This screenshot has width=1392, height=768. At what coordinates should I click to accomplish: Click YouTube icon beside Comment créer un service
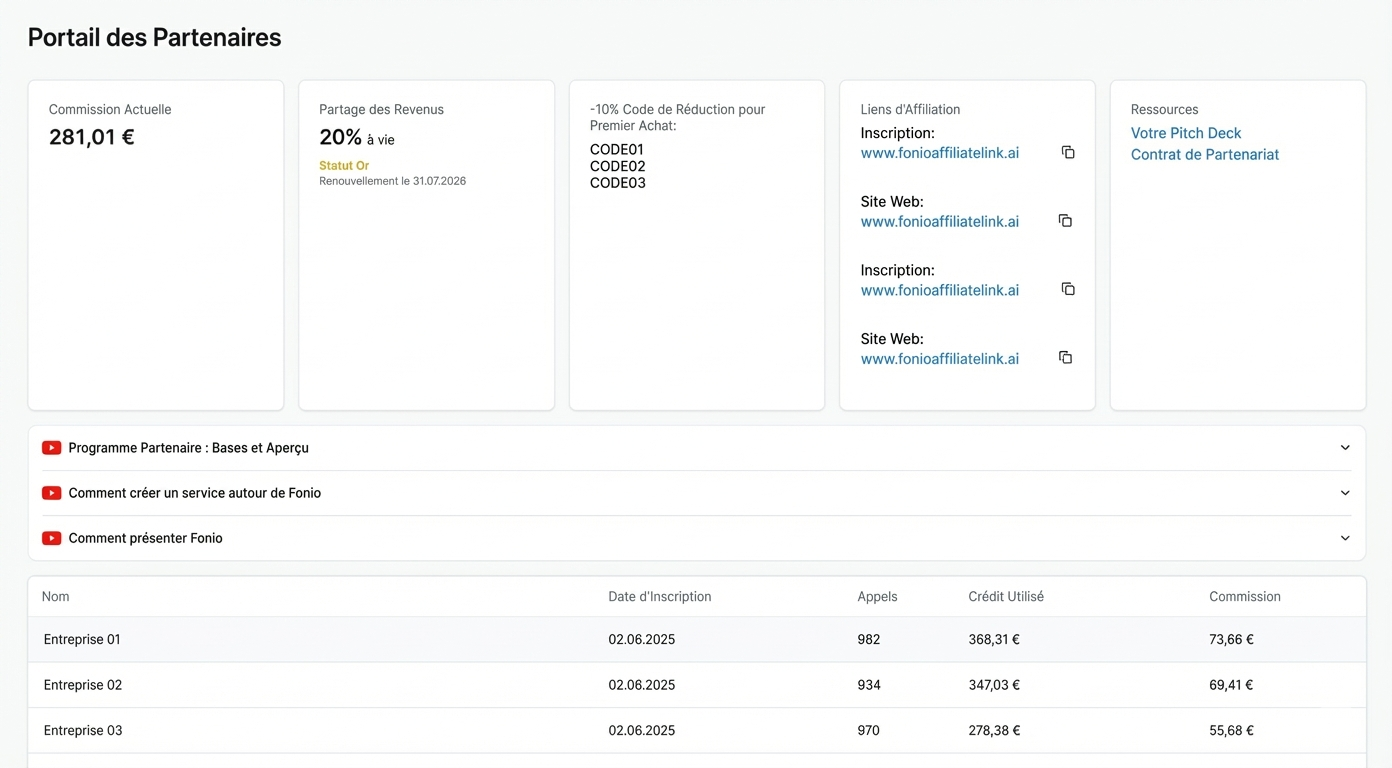51,493
